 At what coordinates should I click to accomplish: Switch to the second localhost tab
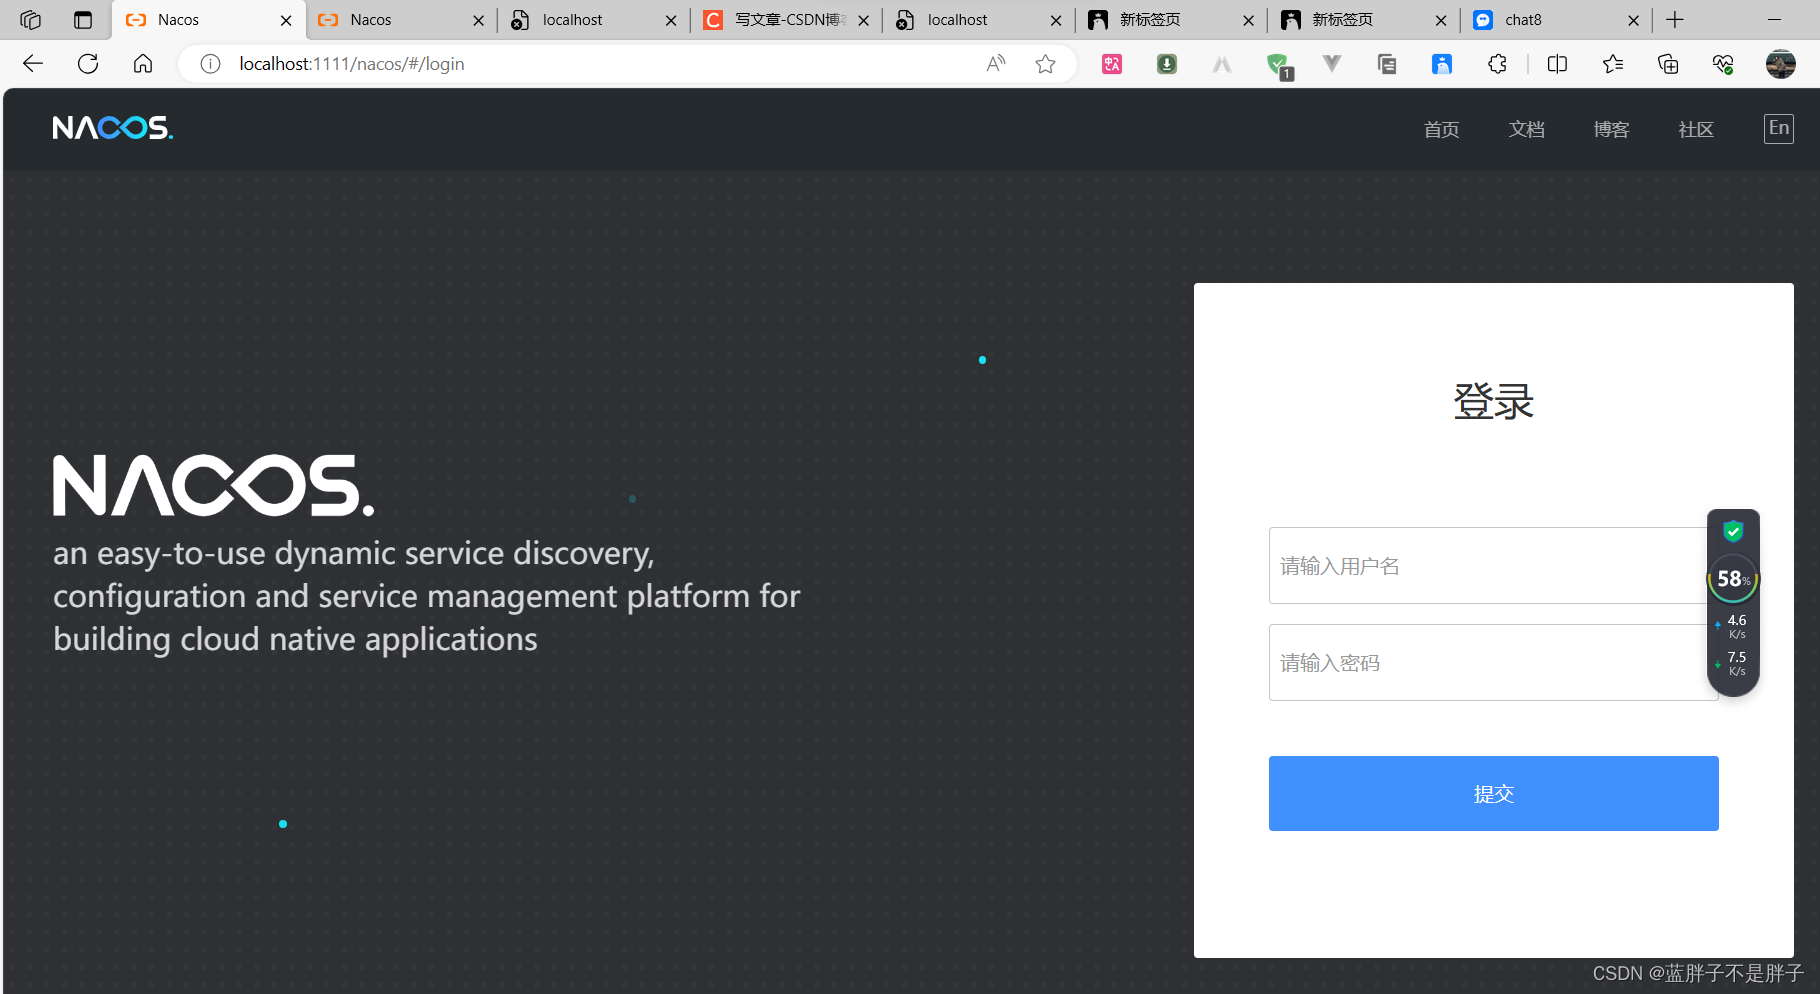coord(977,20)
